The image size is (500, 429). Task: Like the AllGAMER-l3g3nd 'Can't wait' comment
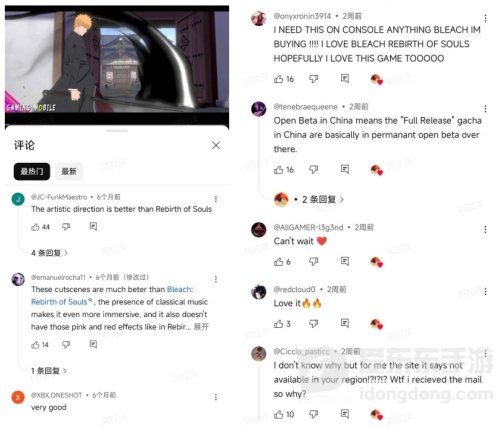[x=278, y=262]
